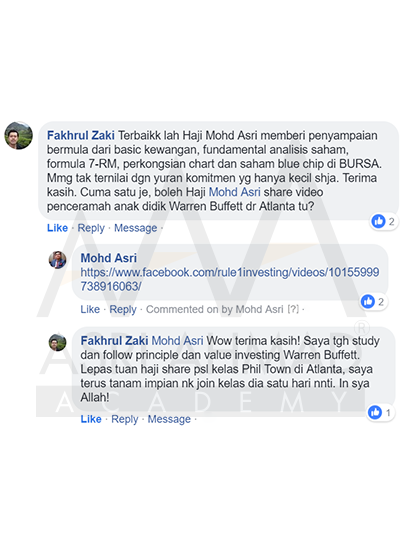Image resolution: width=402 pixels, height=552 pixels.
Task: Message Fakhrul Zaki from the last reply
Action: pyautogui.click(x=169, y=419)
